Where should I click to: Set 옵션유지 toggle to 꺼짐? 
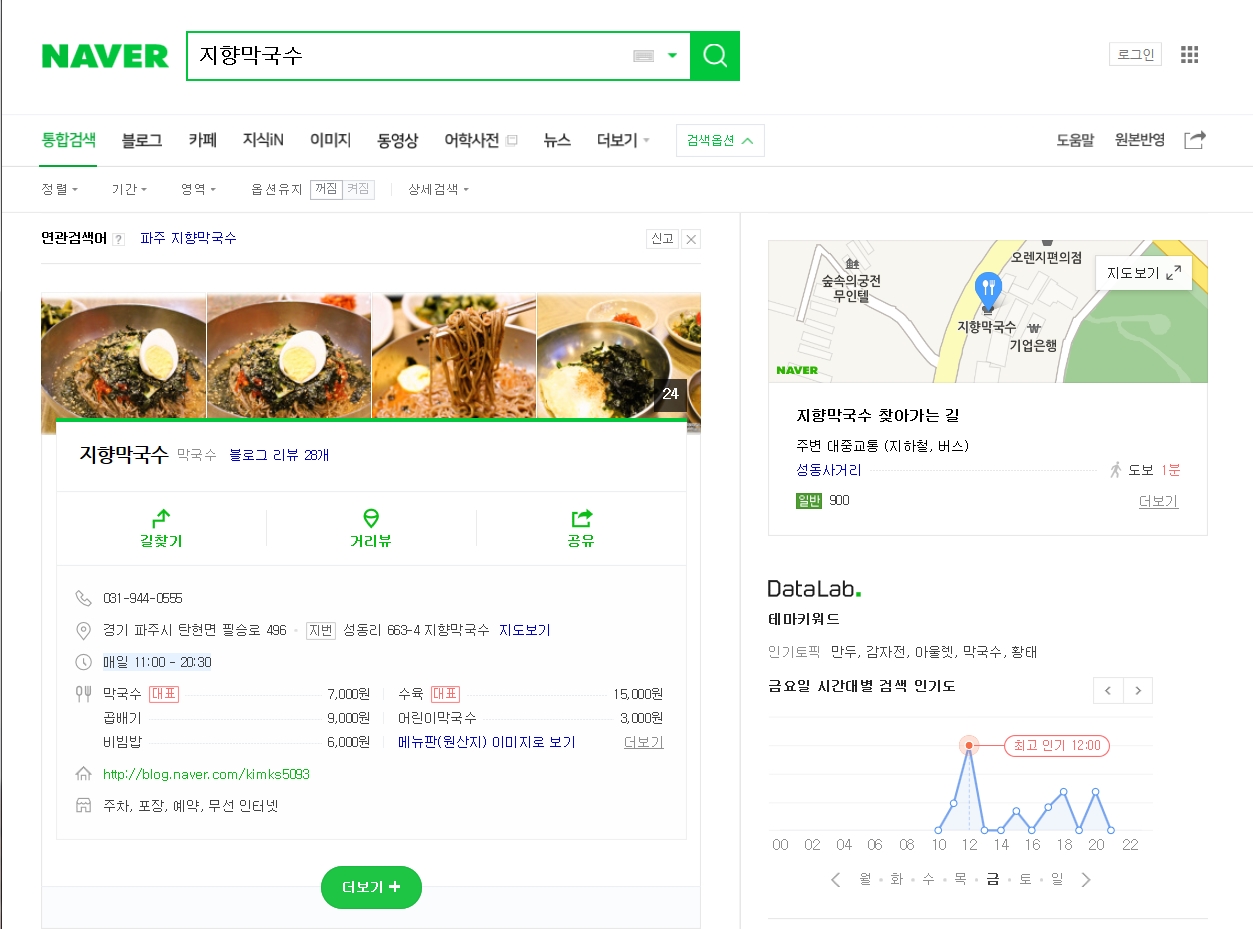(x=326, y=189)
